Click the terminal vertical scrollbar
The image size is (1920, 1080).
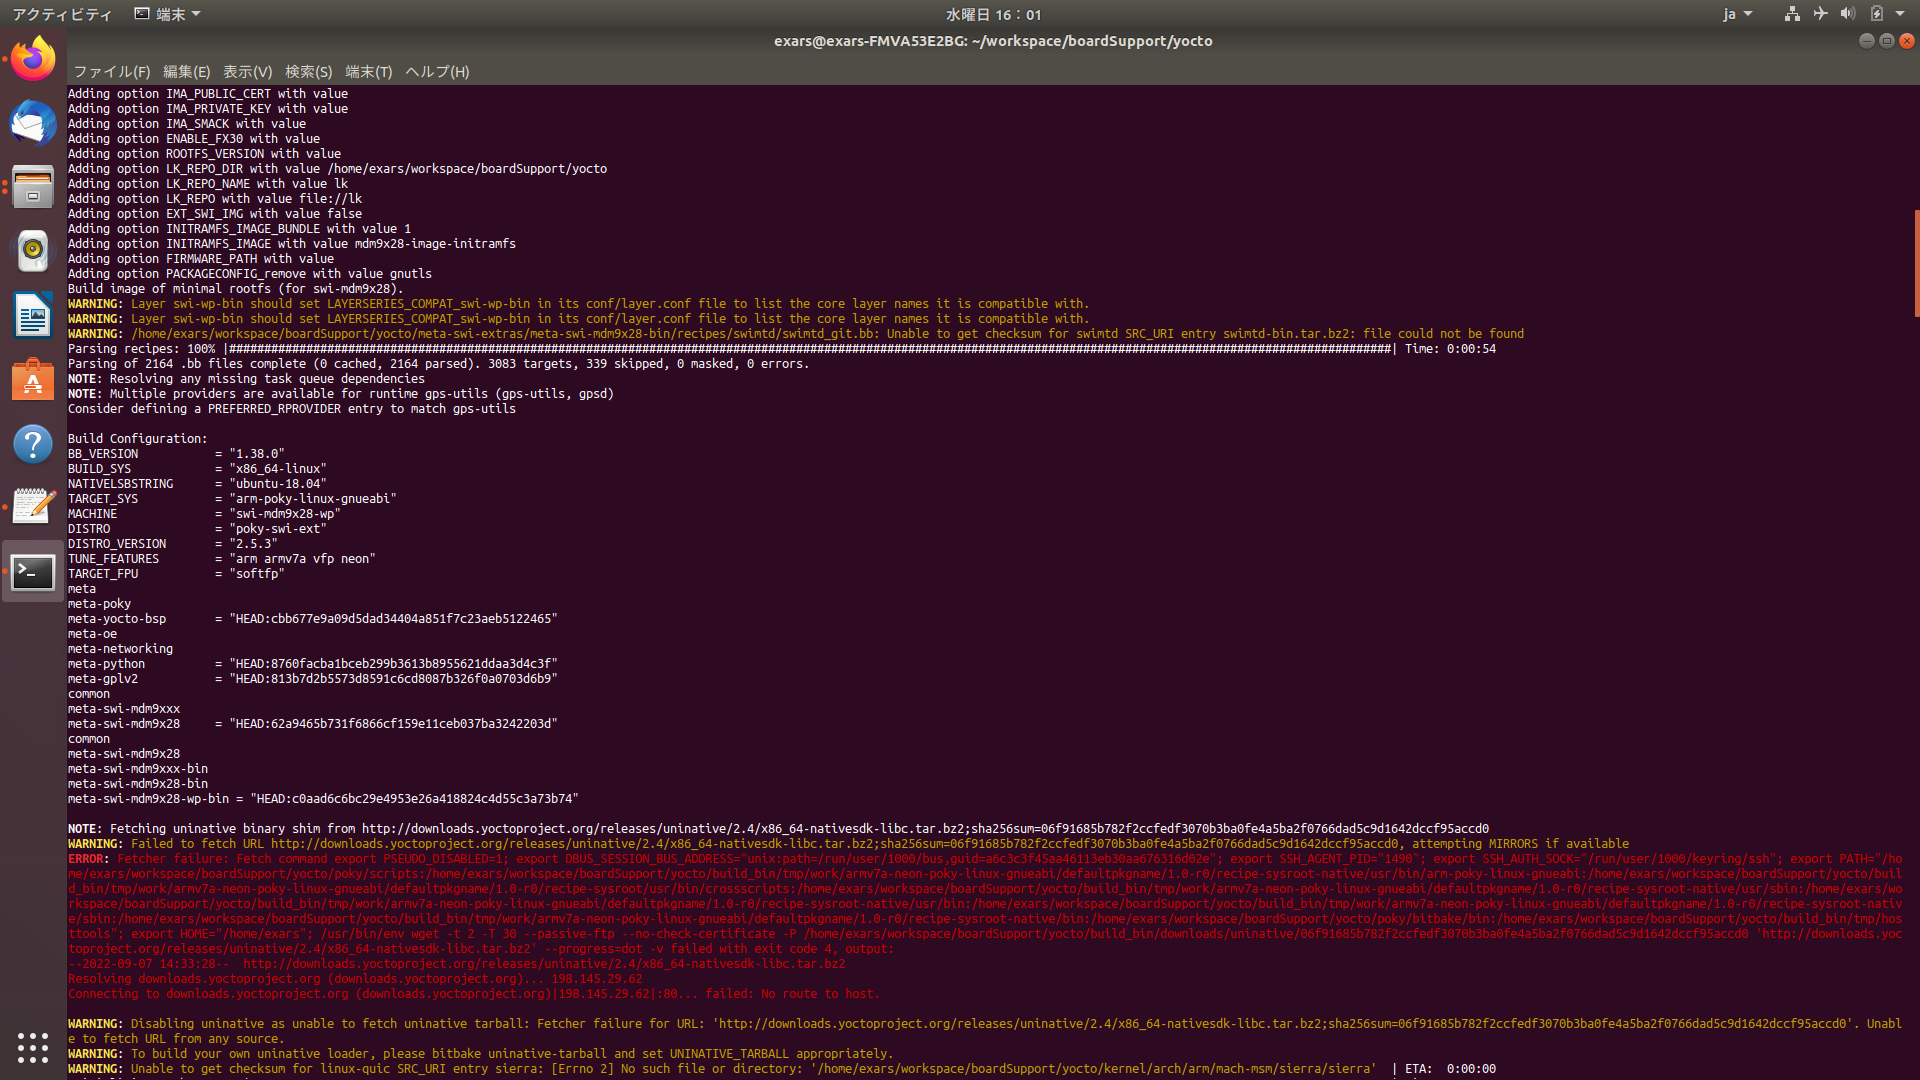(1915, 263)
